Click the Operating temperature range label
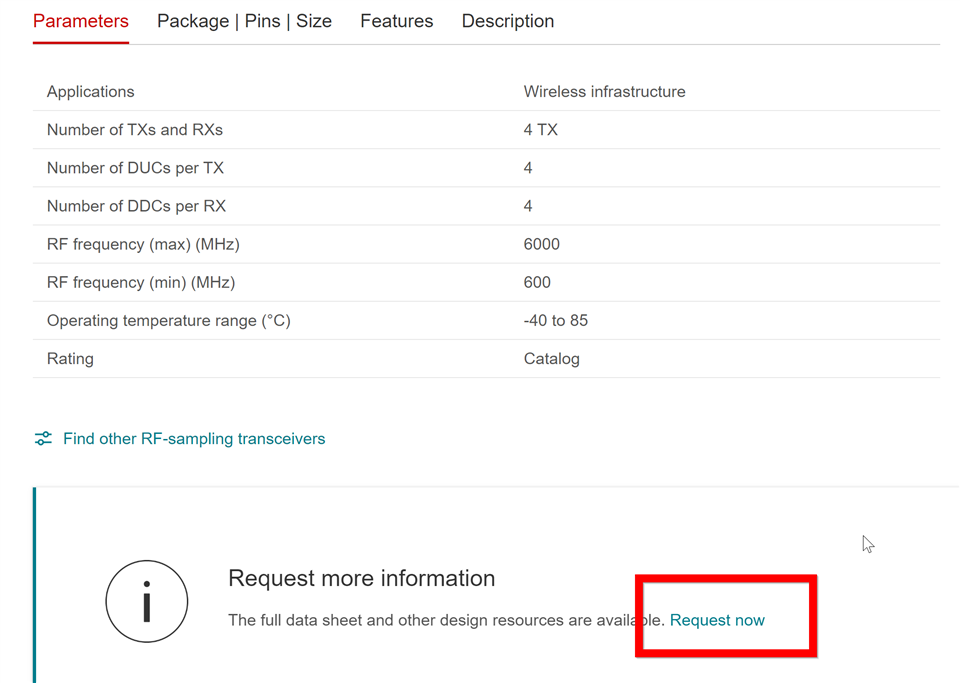Image resolution: width=960 pixels, height=683 pixels. (x=169, y=321)
